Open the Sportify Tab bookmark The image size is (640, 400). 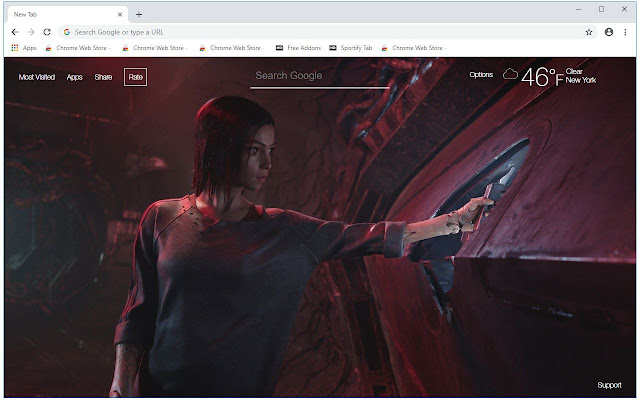pyautogui.click(x=351, y=48)
